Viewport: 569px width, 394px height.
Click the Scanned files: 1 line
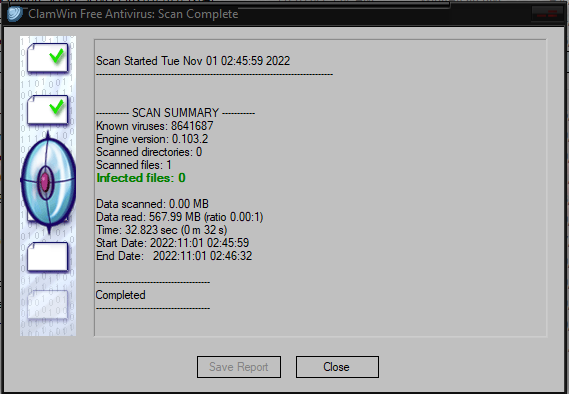(134, 165)
